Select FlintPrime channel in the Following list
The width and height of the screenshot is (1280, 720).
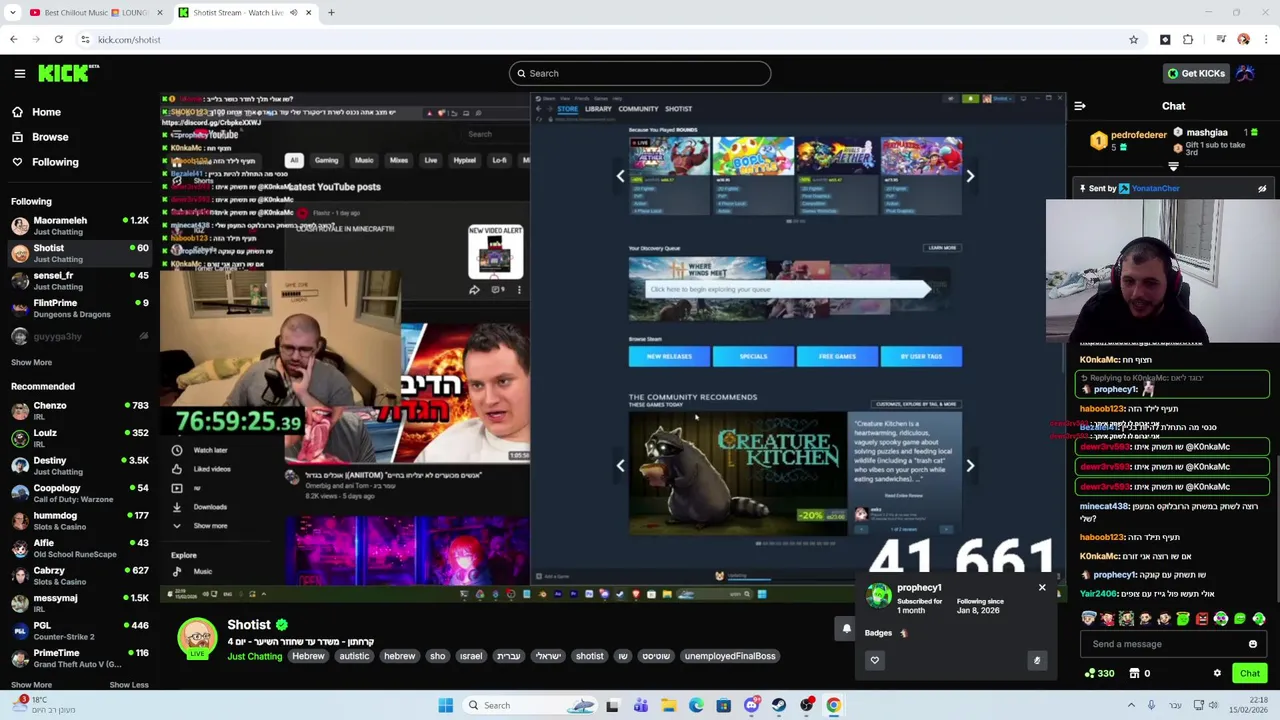(x=78, y=308)
